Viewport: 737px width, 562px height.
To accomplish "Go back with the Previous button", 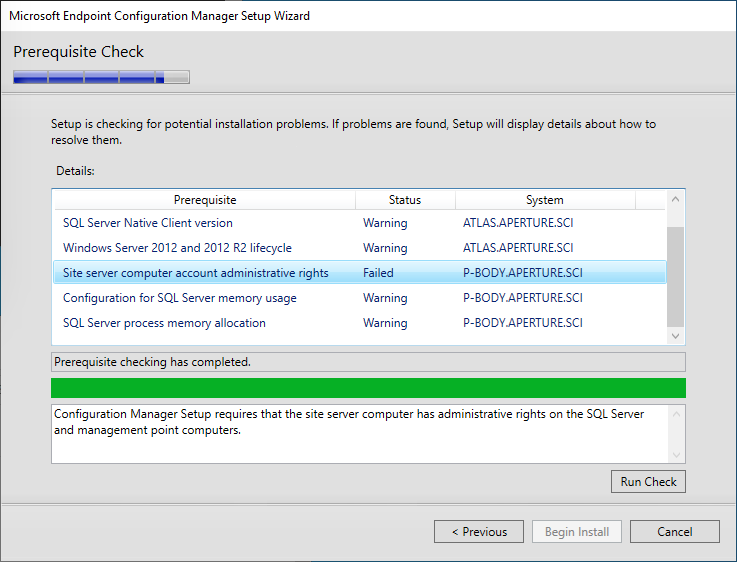I will 478,531.
